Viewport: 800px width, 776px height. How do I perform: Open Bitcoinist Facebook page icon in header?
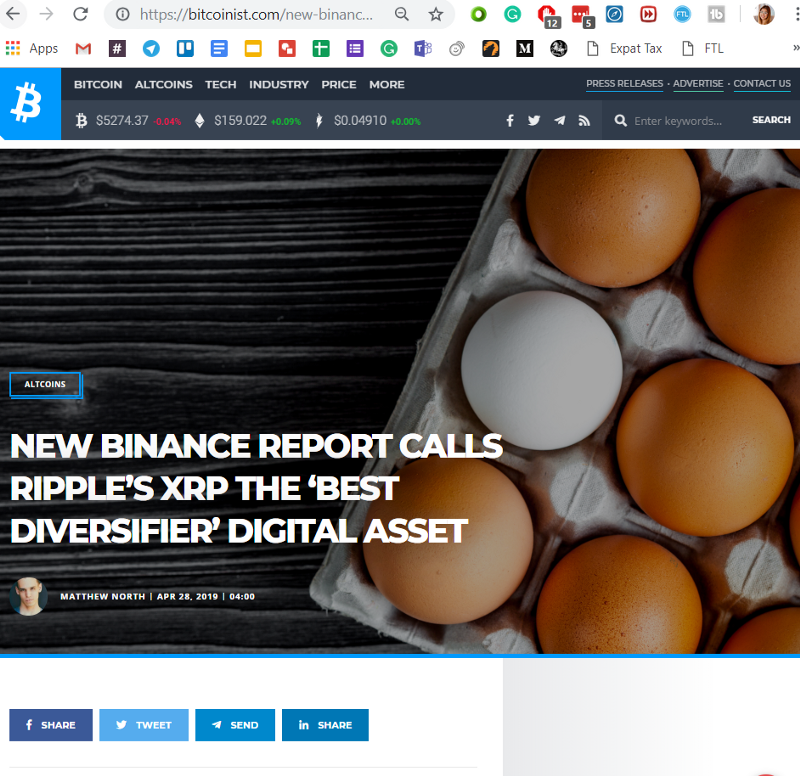coord(510,120)
